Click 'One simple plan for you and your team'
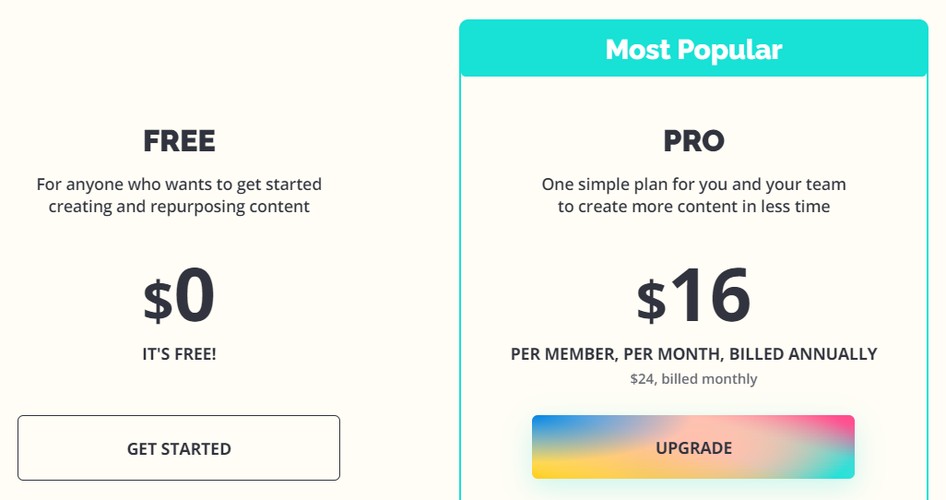Image resolution: width=946 pixels, height=500 pixels. 694,184
